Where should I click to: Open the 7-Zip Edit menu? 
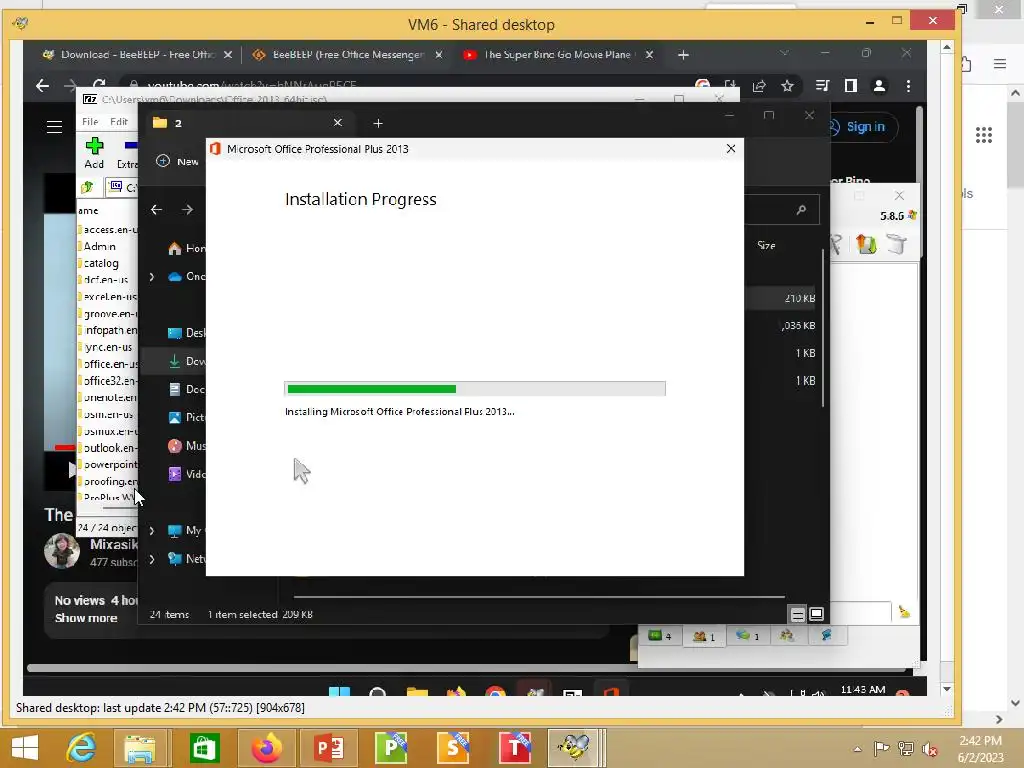119,121
